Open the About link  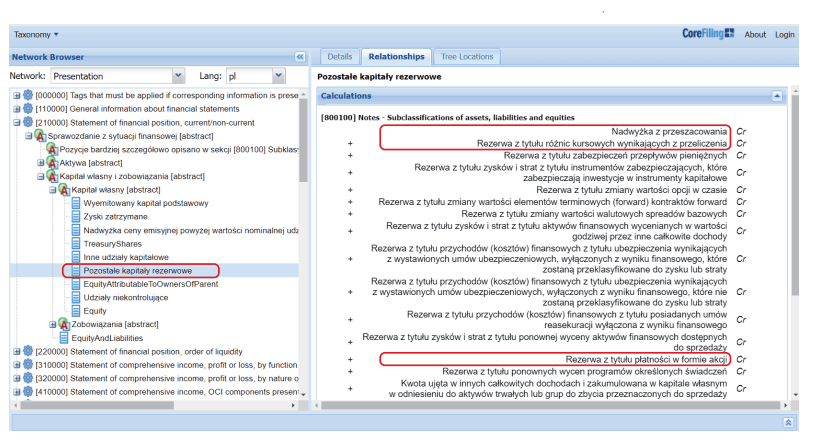(755, 34)
